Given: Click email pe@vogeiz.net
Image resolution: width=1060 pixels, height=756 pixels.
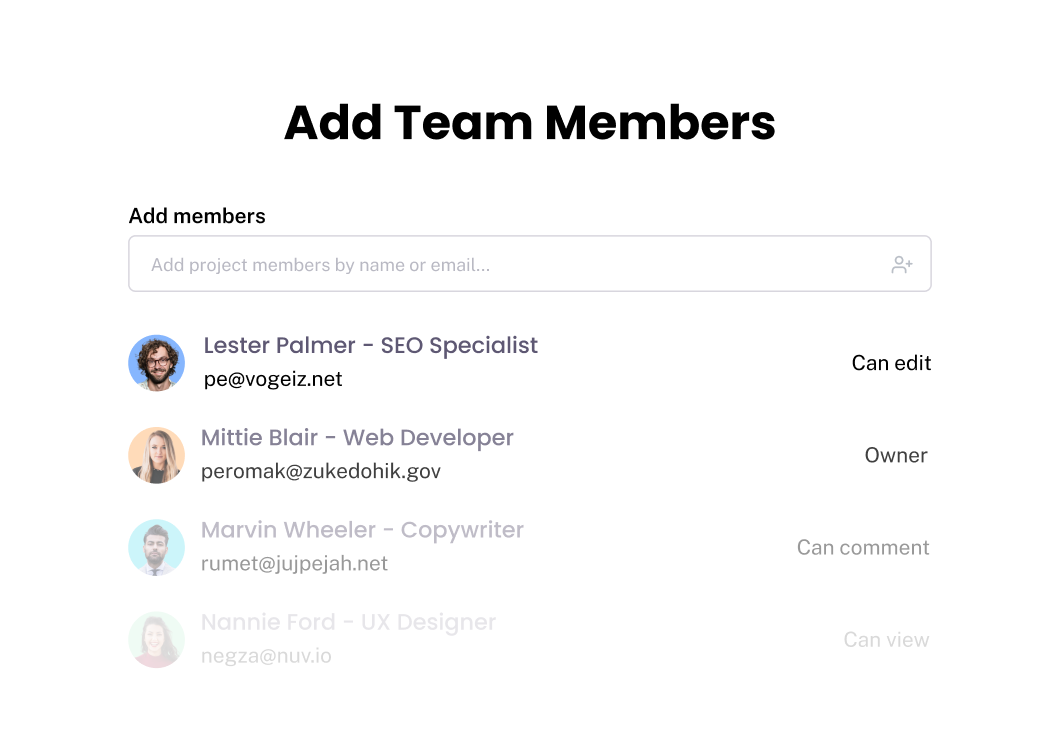Looking at the screenshot, I should (x=273, y=379).
